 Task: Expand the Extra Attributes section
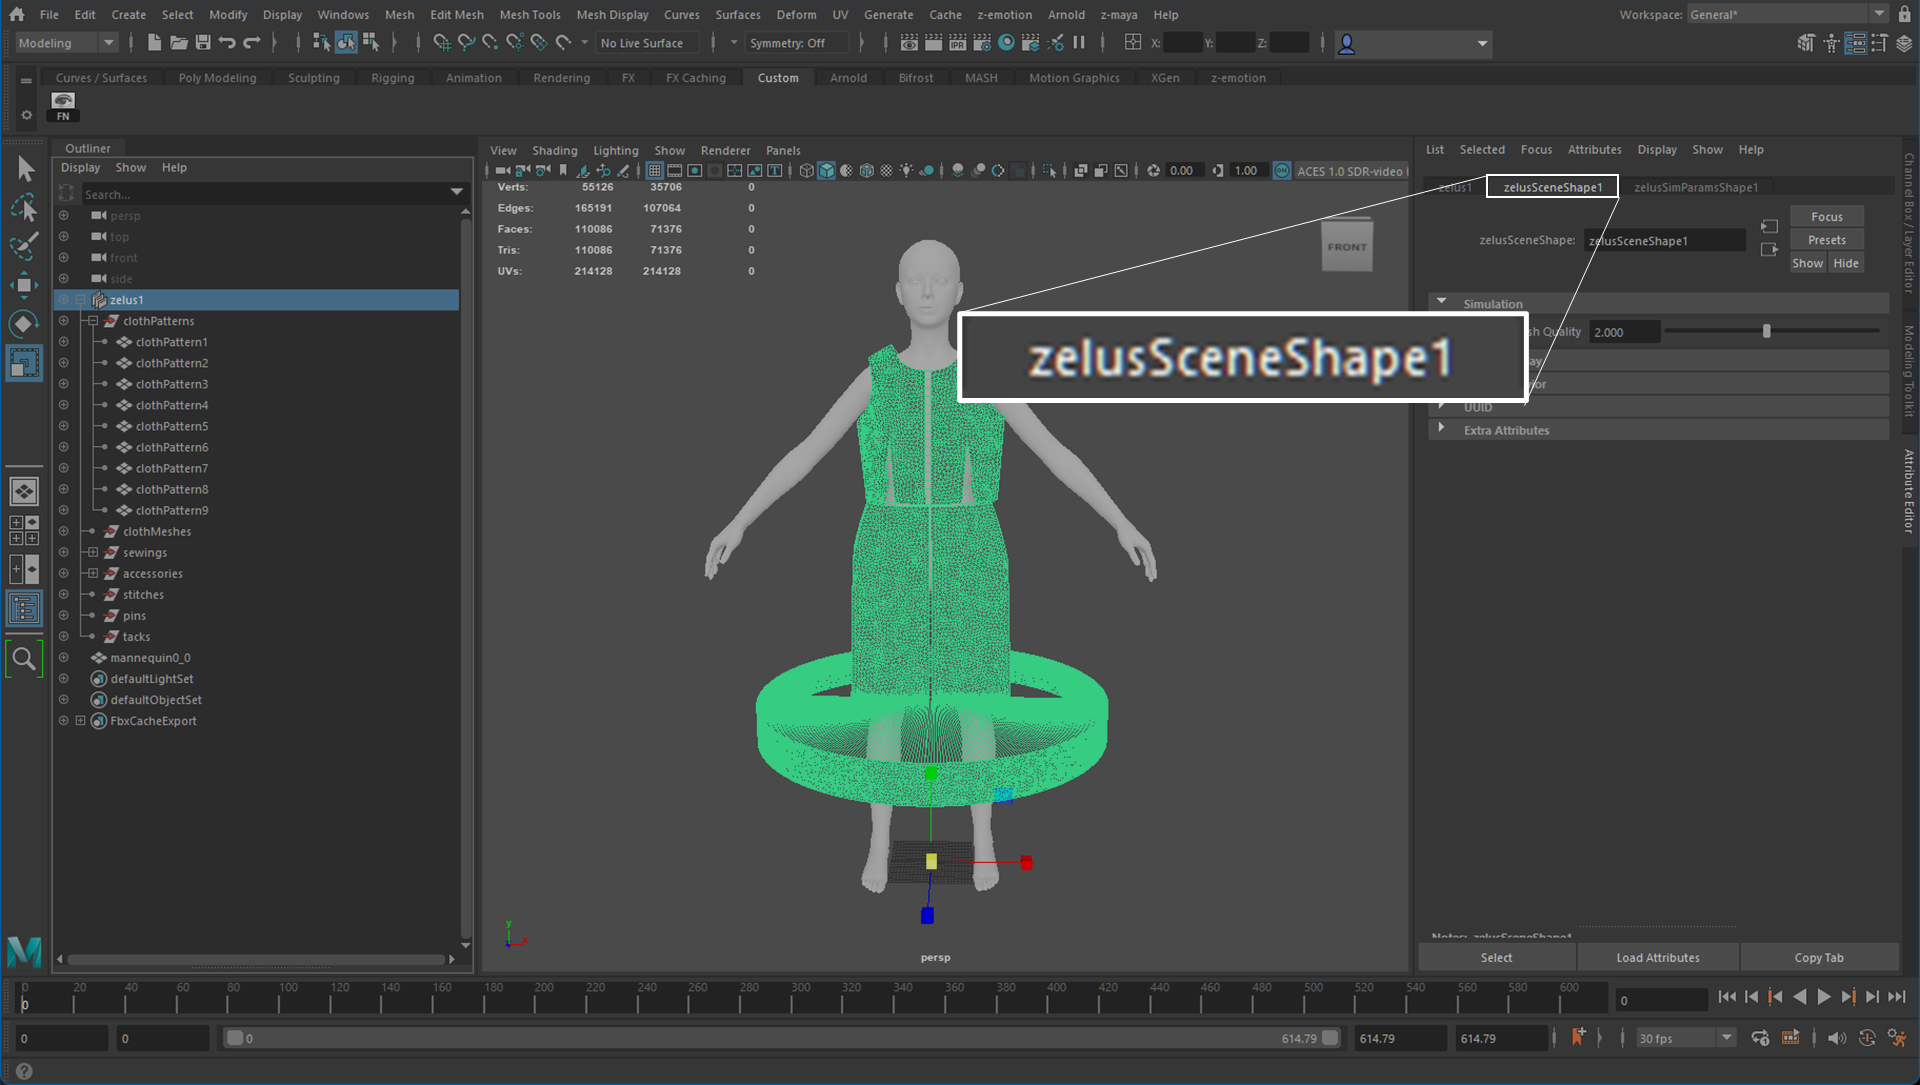(x=1441, y=430)
